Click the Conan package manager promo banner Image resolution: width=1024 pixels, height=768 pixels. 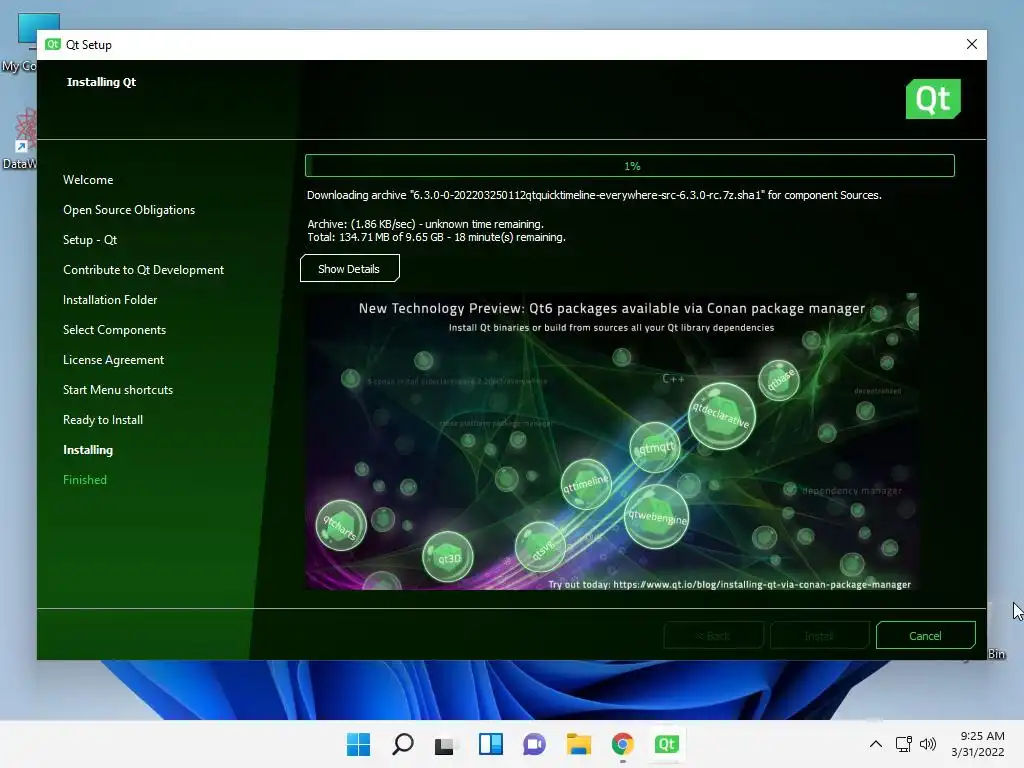pyautogui.click(x=612, y=441)
